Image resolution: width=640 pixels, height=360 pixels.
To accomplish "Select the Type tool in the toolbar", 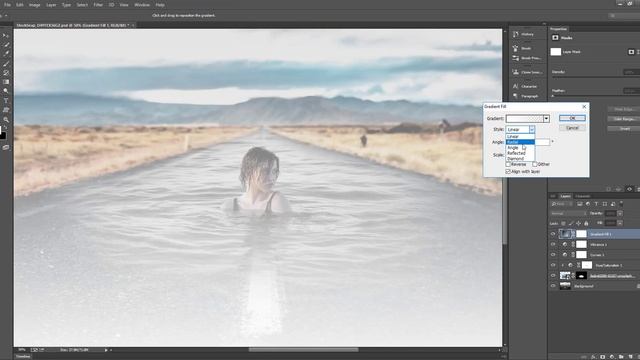I will click(x=6, y=100).
